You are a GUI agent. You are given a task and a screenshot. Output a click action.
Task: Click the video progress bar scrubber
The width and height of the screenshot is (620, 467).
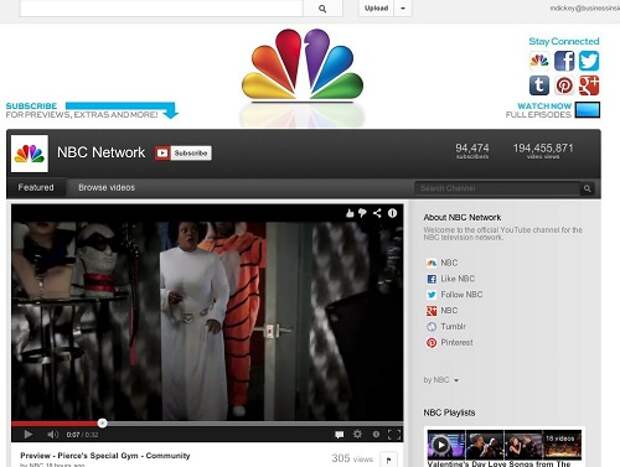[x=102, y=423]
